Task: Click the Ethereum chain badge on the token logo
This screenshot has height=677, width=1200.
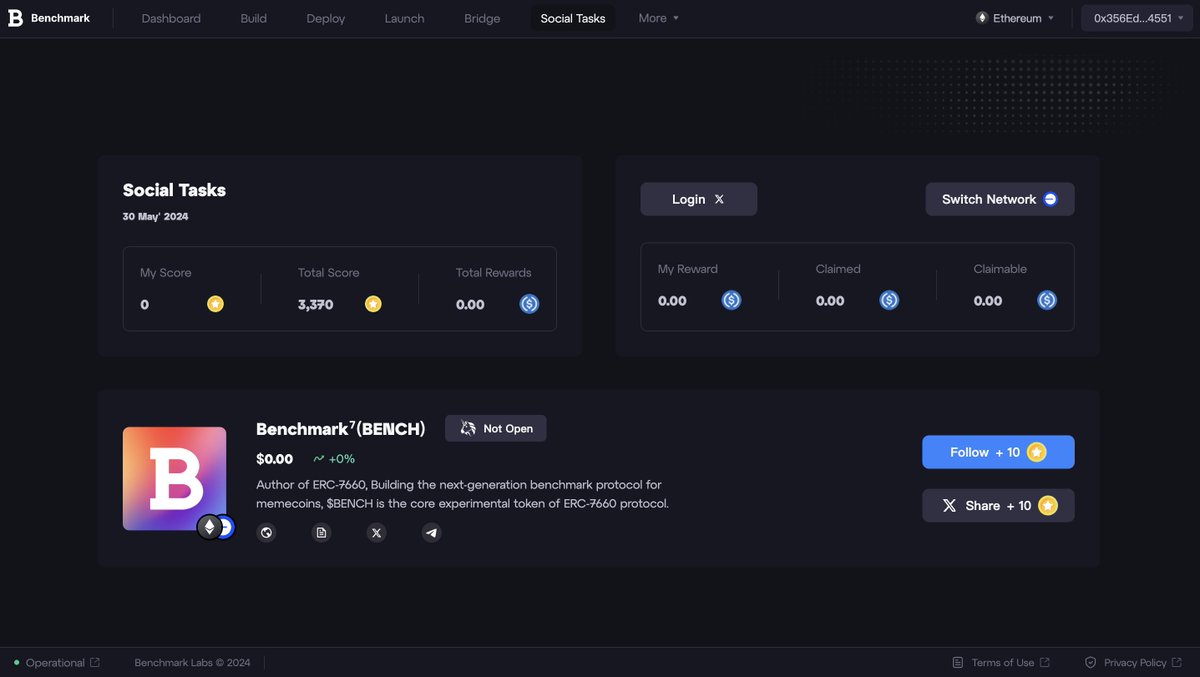Action: (209, 527)
